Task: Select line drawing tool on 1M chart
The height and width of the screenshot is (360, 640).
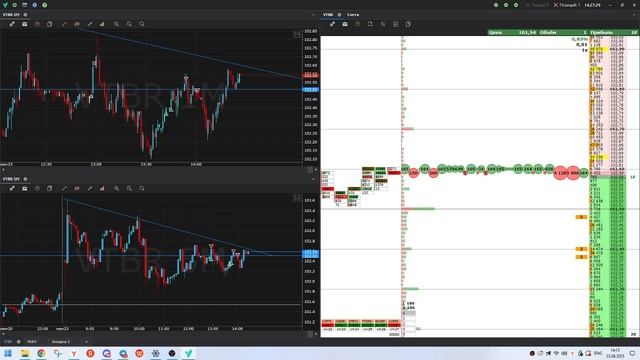Action: (64, 24)
